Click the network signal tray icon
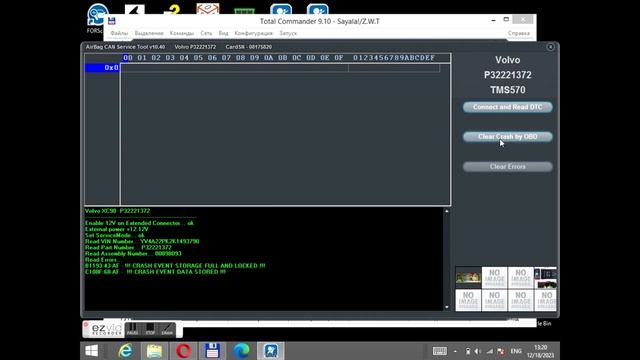The image size is (640, 360). (x=490, y=351)
